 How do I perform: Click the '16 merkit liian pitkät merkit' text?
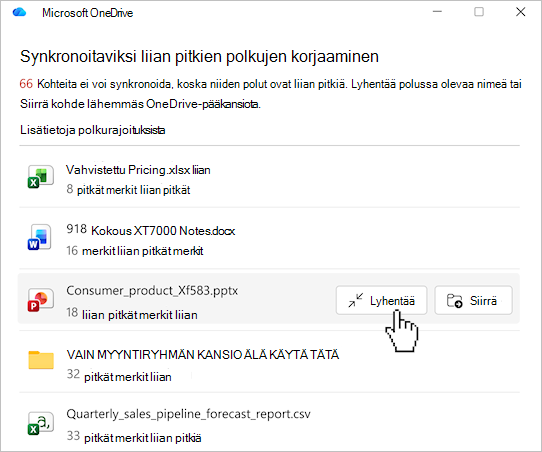(x=135, y=251)
